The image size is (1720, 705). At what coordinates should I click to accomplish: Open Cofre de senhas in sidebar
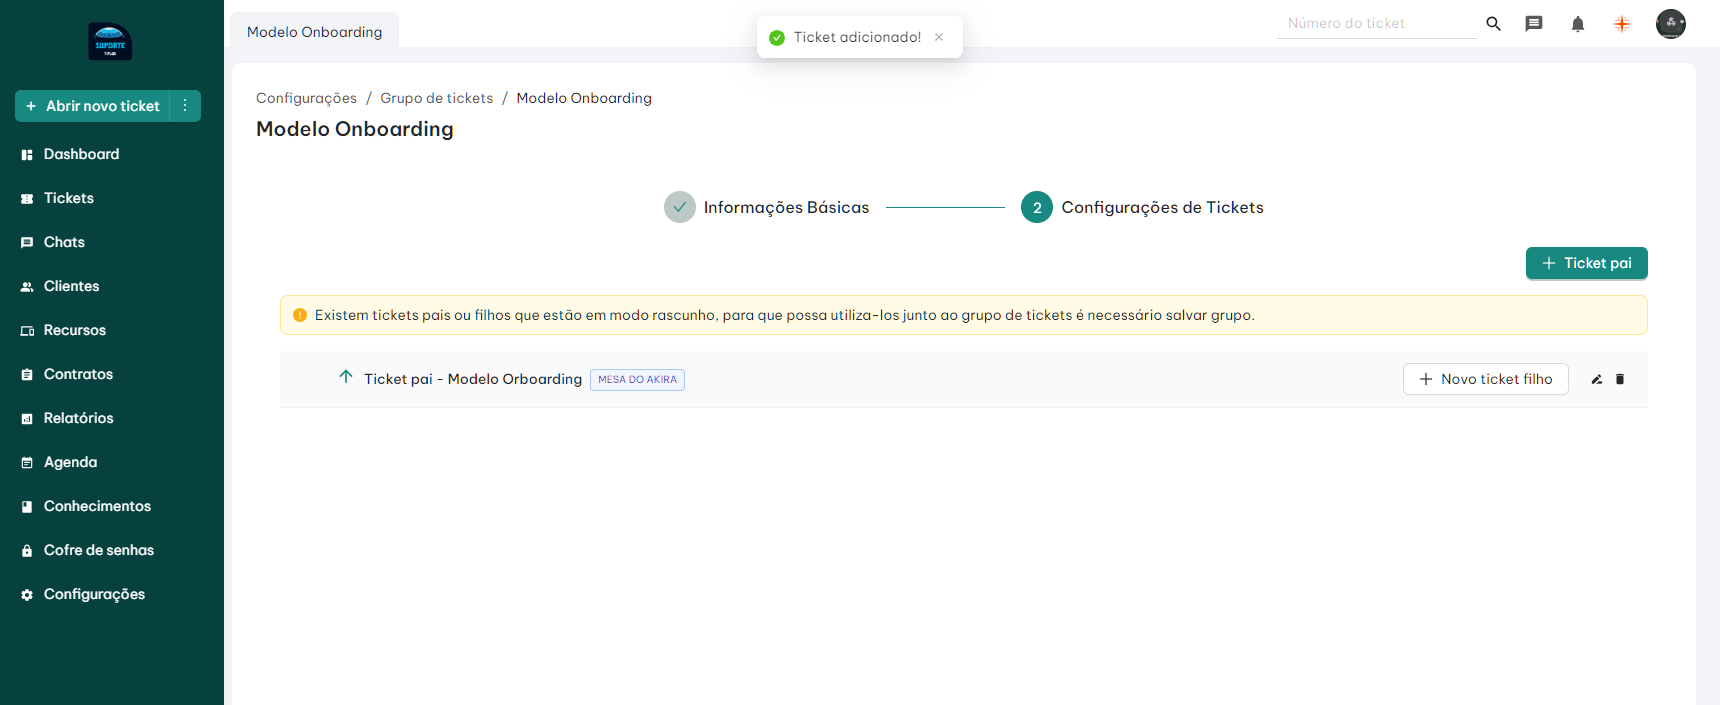point(98,550)
